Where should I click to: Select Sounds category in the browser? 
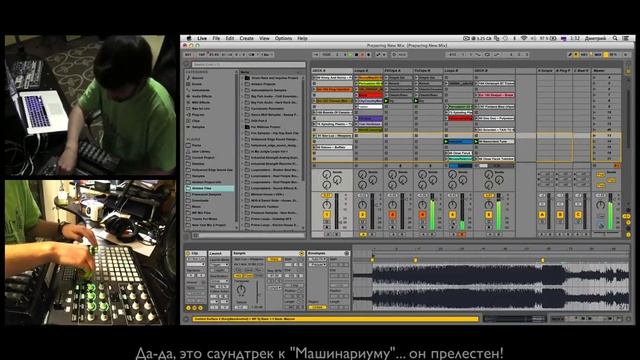pyautogui.click(x=198, y=78)
